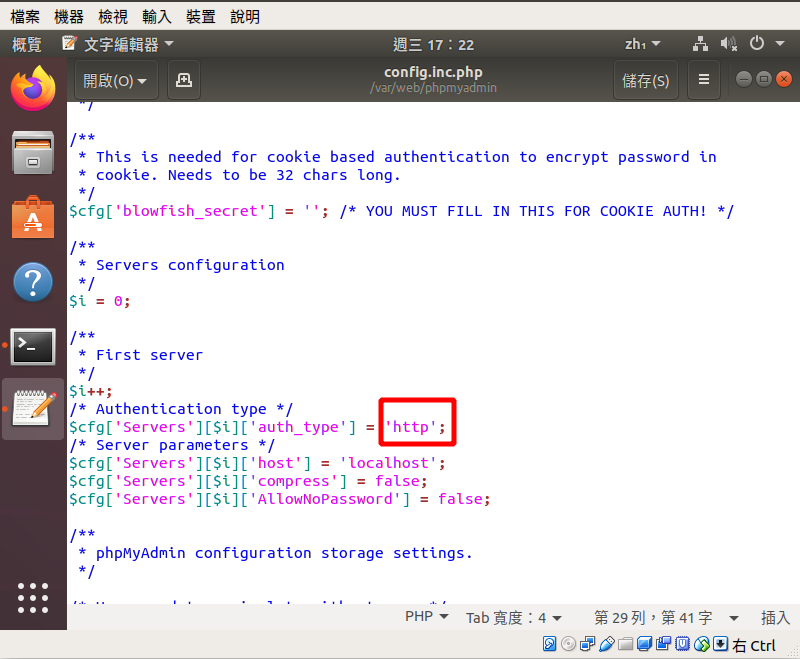Minimize the gedit window
This screenshot has width=800, height=659.
(x=744, y=79)
